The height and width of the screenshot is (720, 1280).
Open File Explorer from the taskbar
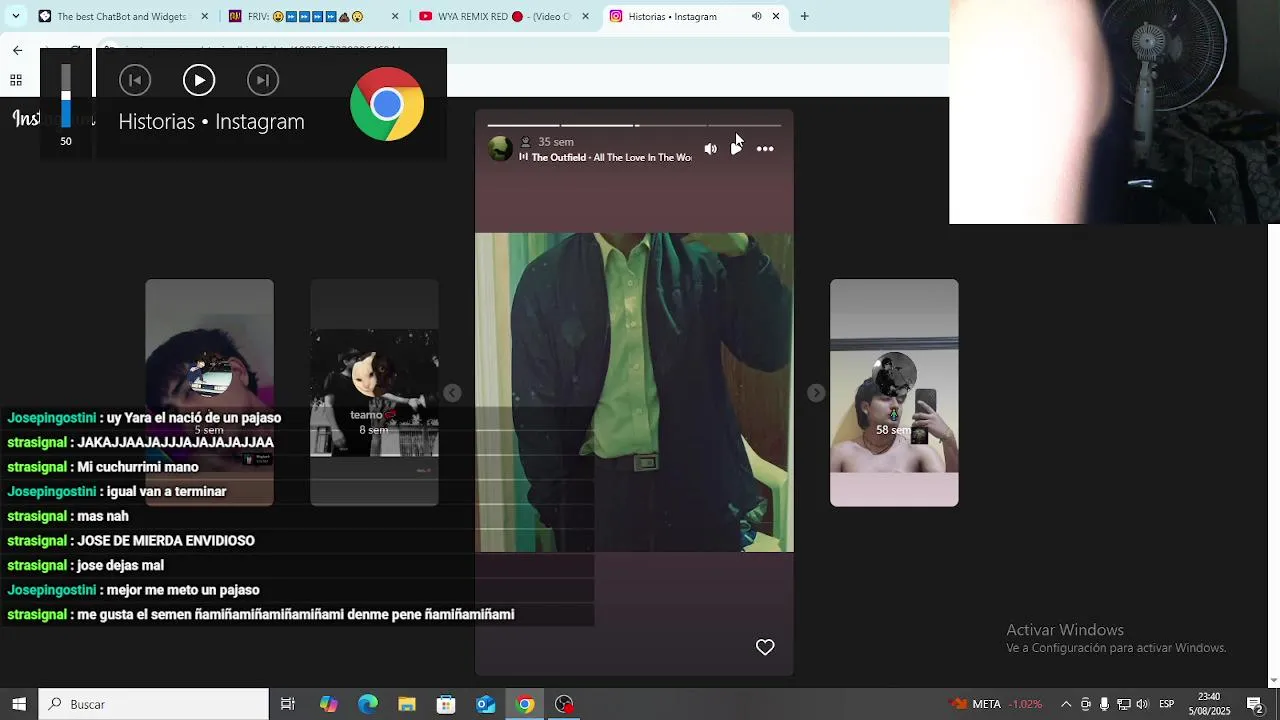click(407, 704)
